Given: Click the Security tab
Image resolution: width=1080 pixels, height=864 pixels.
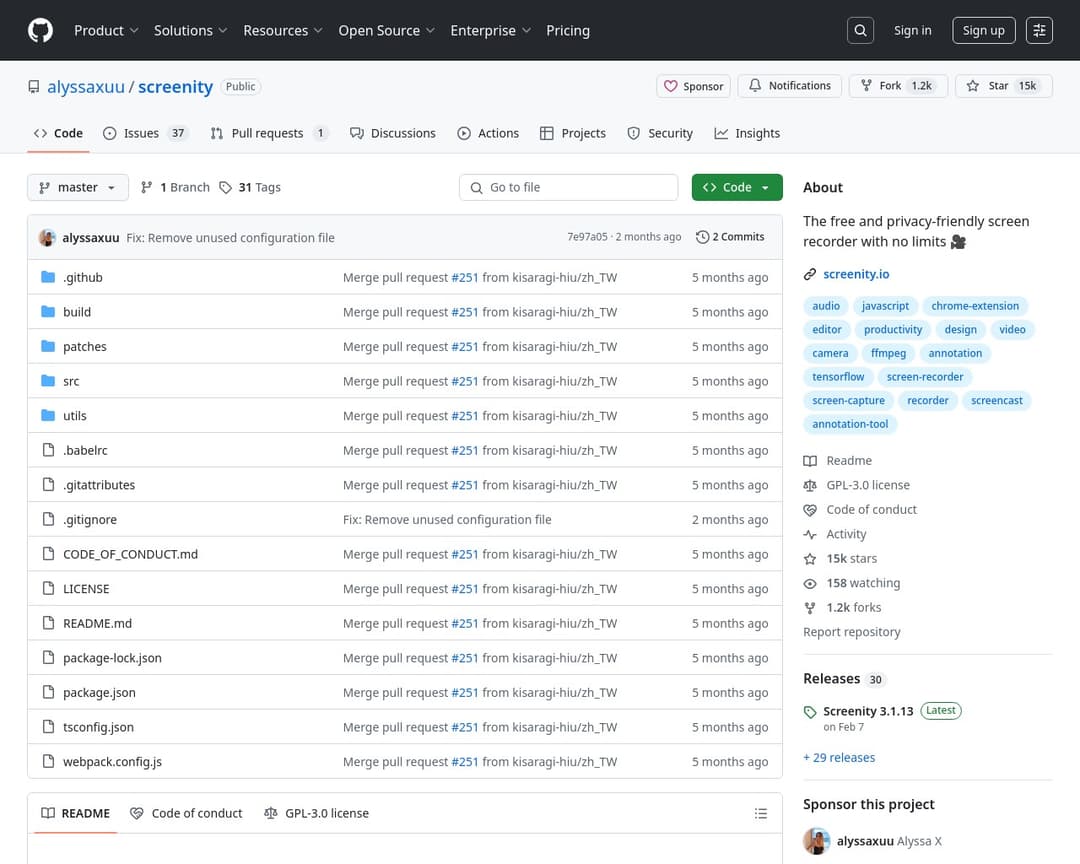Looking at the screenshot, I should pyautogui.click(x=660, y=134).
